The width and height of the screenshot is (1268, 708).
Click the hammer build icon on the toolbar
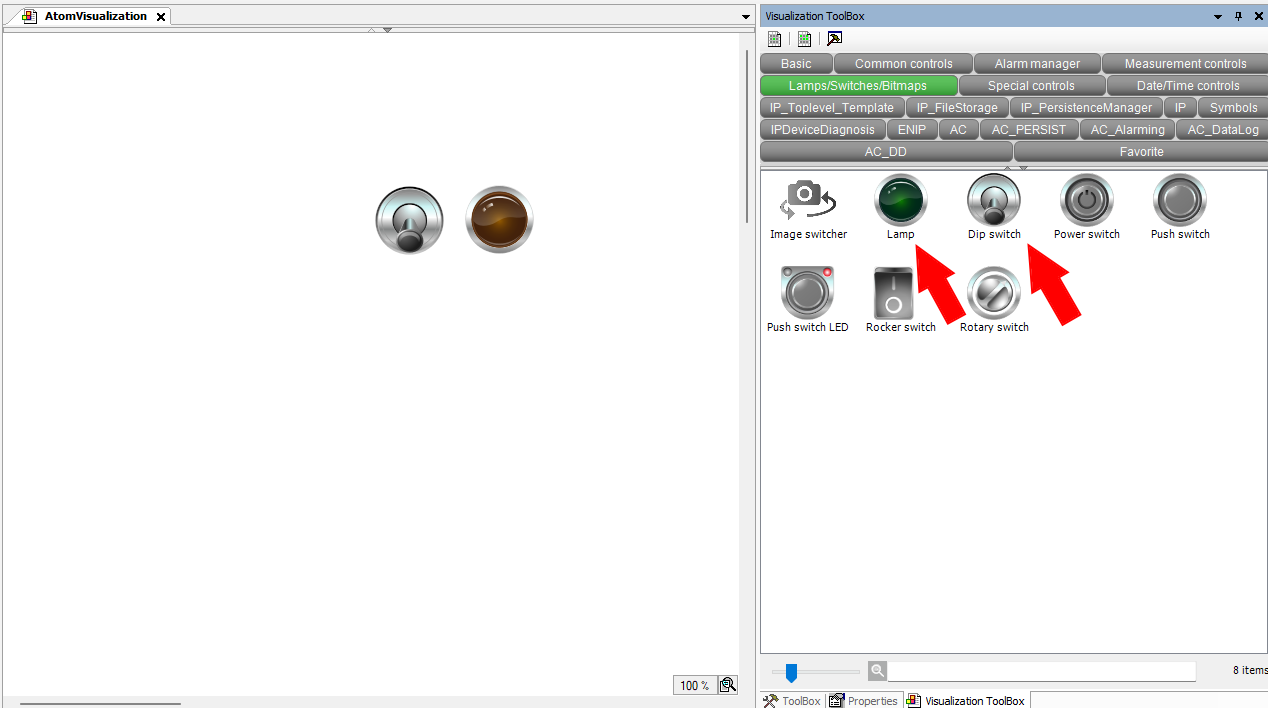834,39
